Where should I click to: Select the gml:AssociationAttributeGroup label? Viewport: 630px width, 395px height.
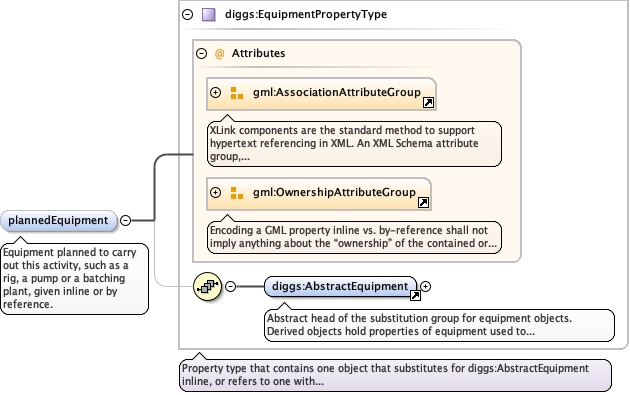tap(337, 92)
